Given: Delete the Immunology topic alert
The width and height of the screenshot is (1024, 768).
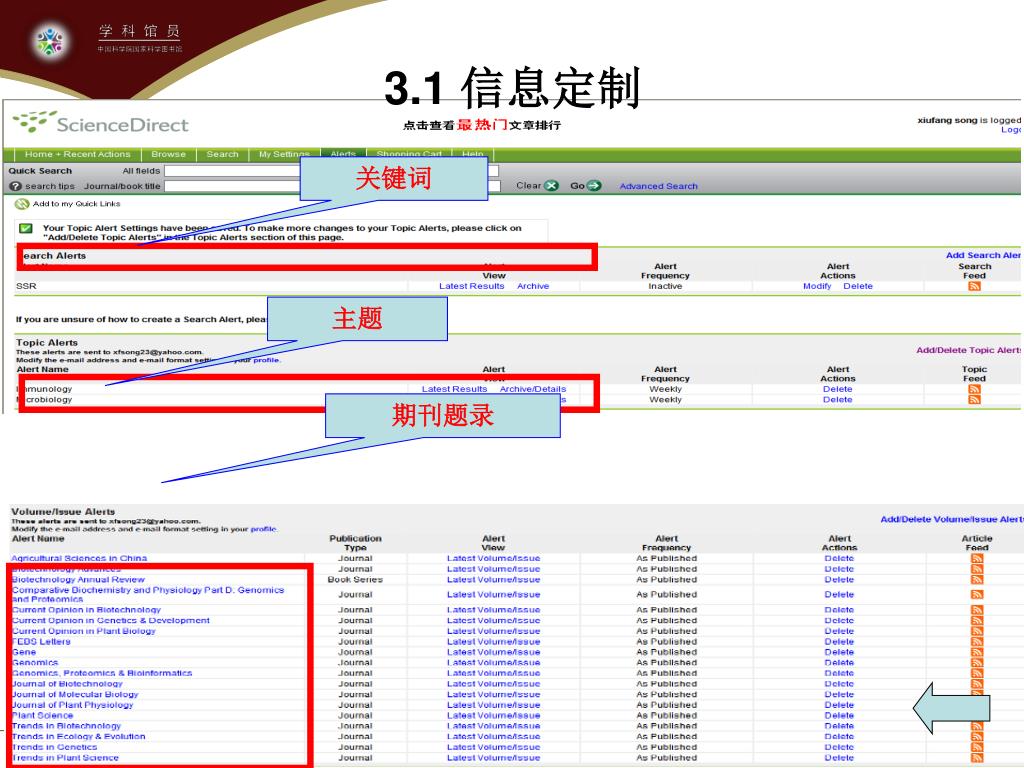Looking at the screenshot, I should coord(837,389).
